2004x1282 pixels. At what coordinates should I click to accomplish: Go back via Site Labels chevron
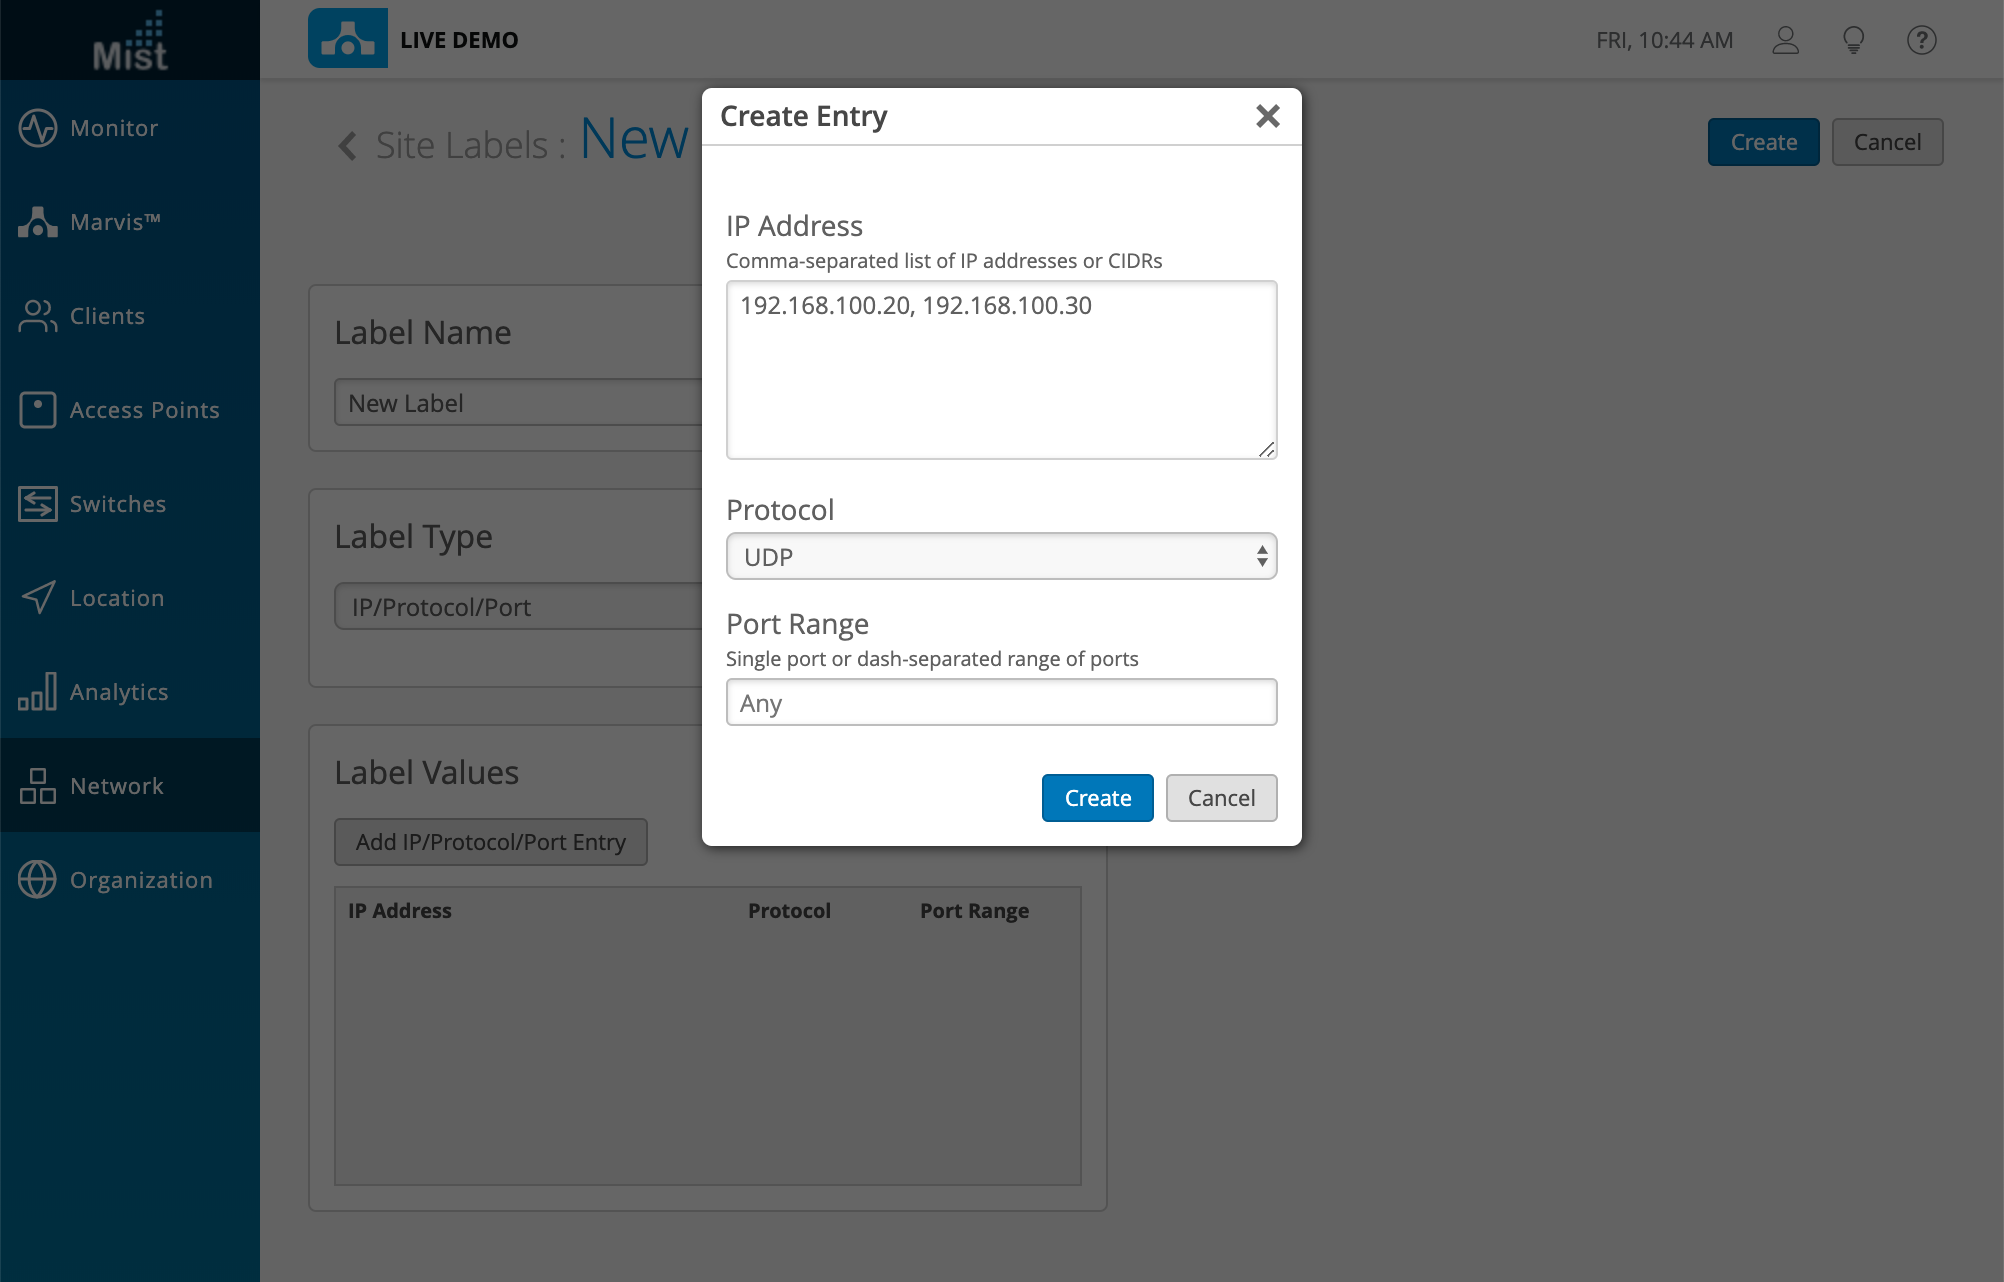347,146
